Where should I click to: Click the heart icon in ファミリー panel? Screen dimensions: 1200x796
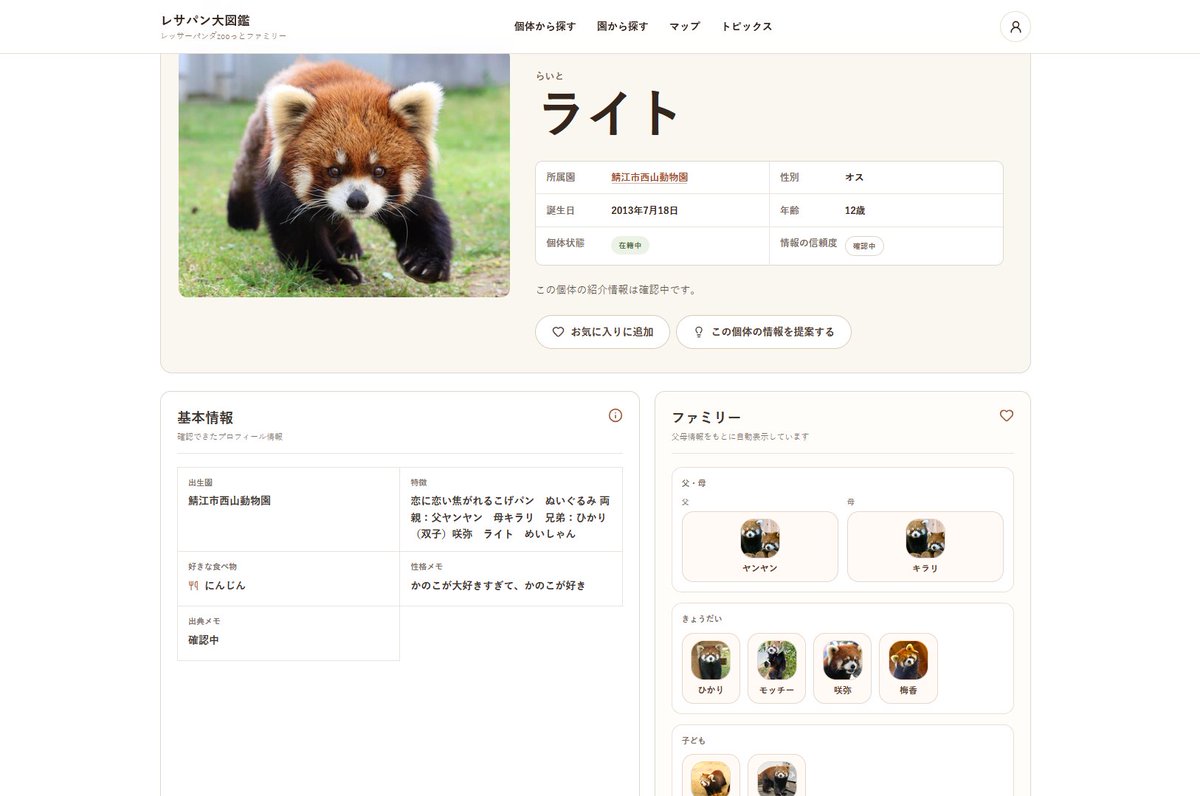coord(1006,415)
